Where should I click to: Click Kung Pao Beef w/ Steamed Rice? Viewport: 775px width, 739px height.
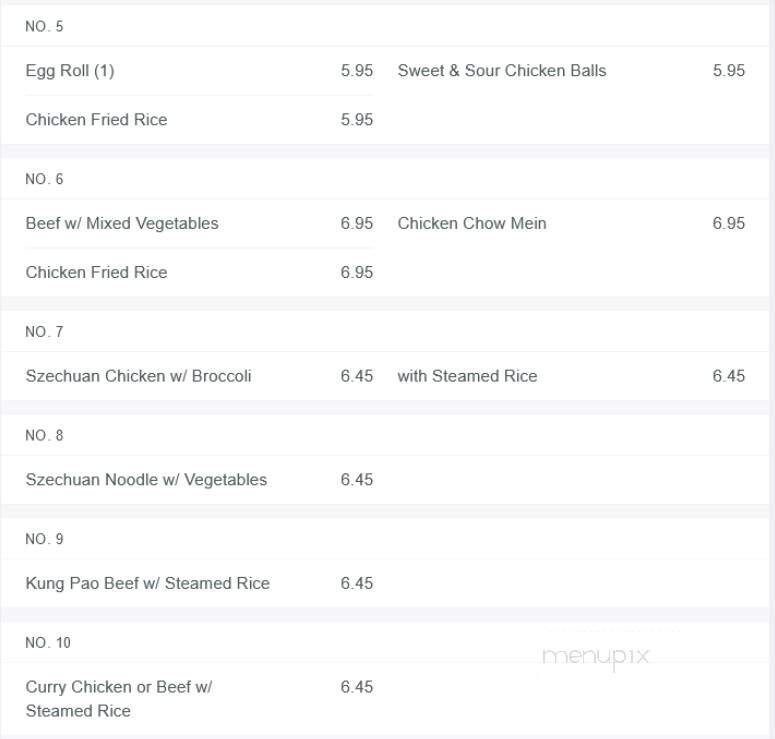tap(148, 583)
